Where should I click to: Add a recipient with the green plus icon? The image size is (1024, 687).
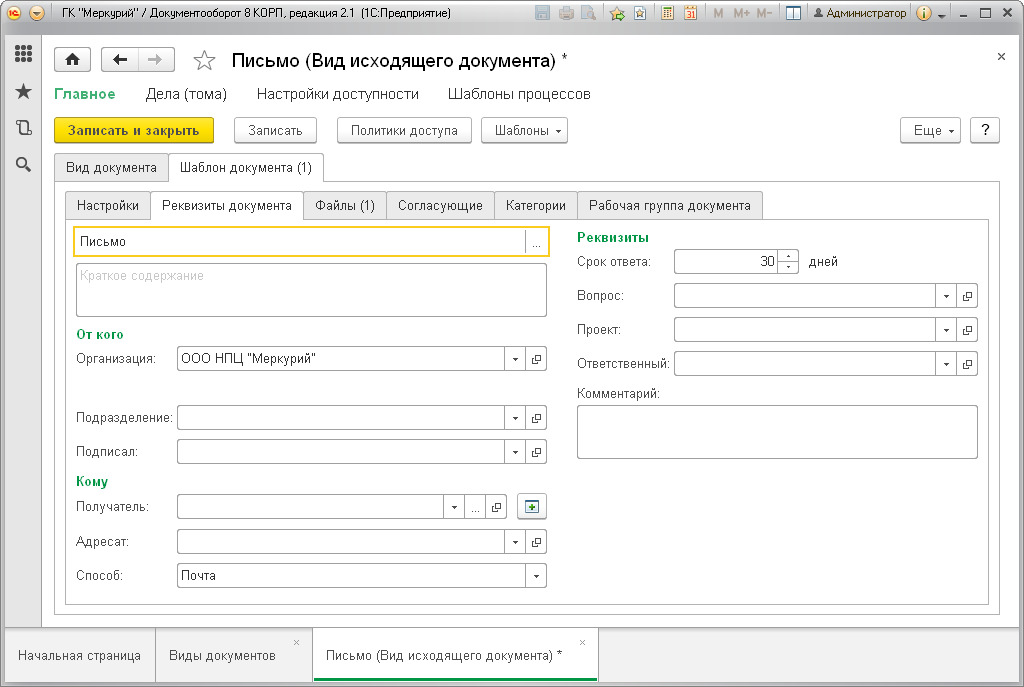click(x=532, y=507)
